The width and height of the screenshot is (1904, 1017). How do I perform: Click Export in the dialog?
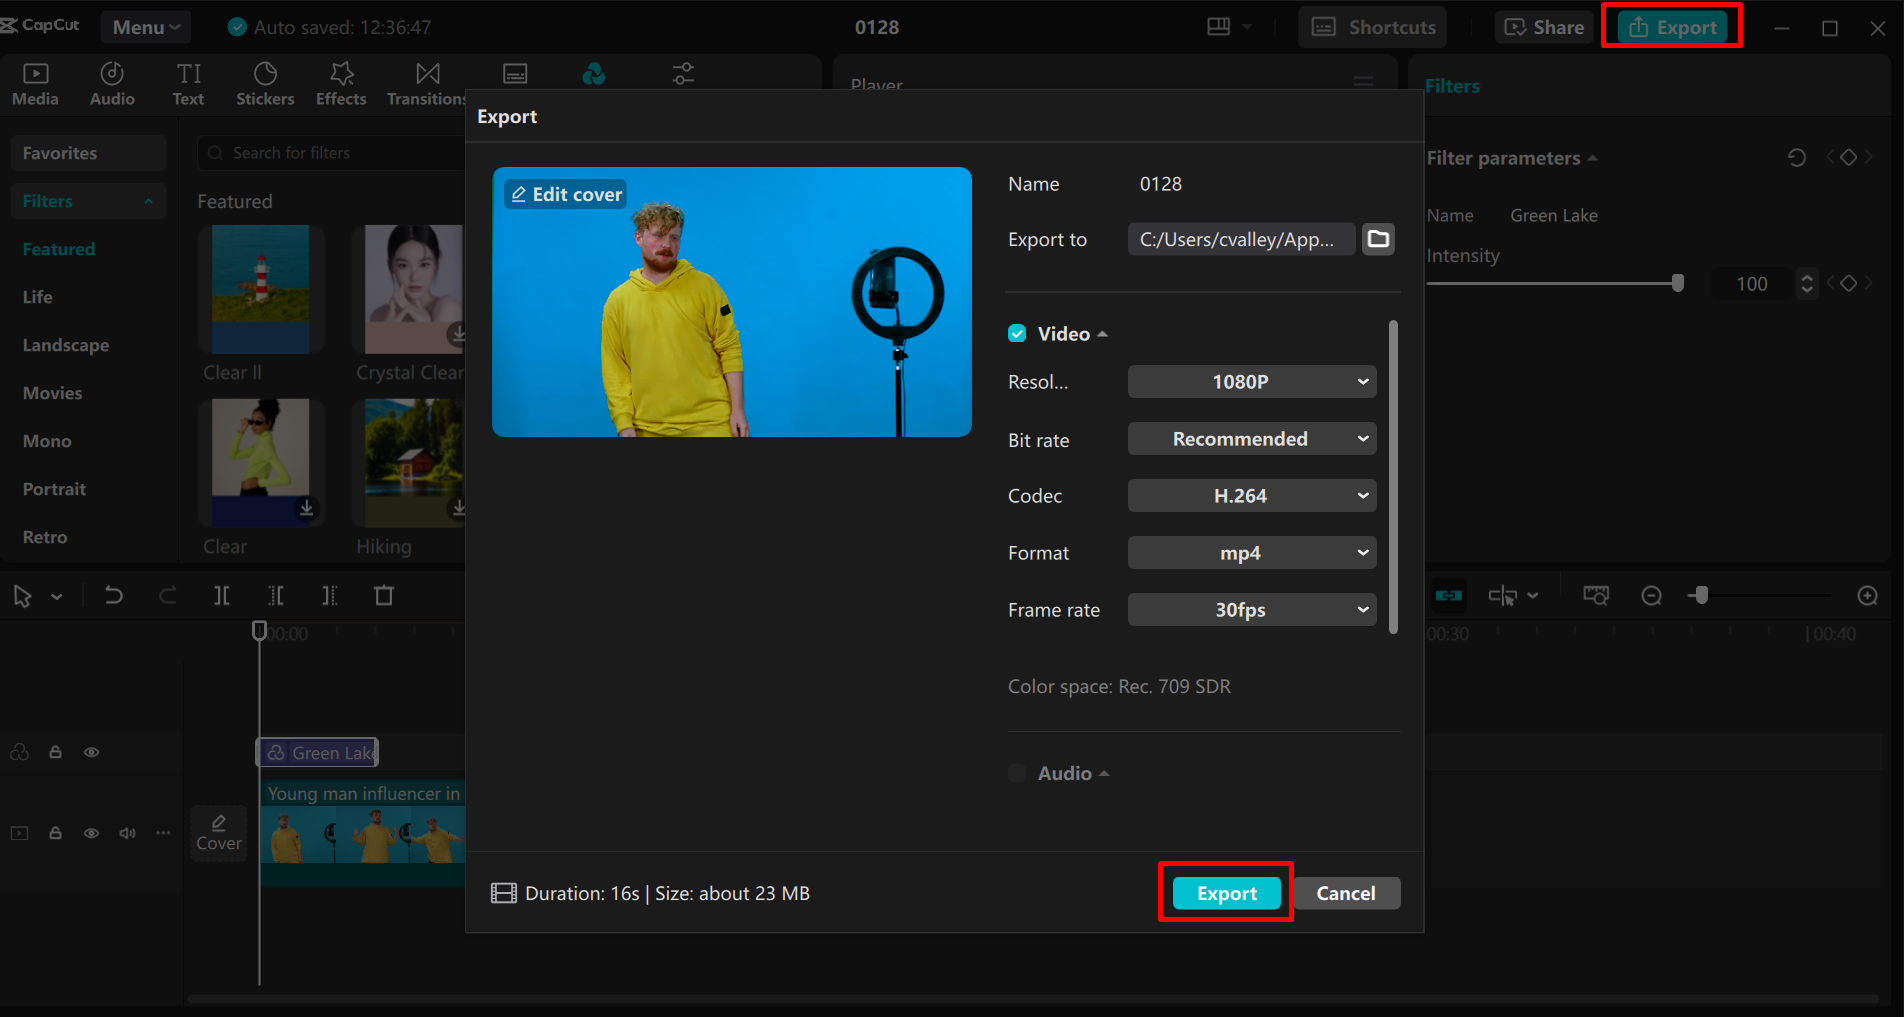pyautogui.click(x=1226, y=893)
